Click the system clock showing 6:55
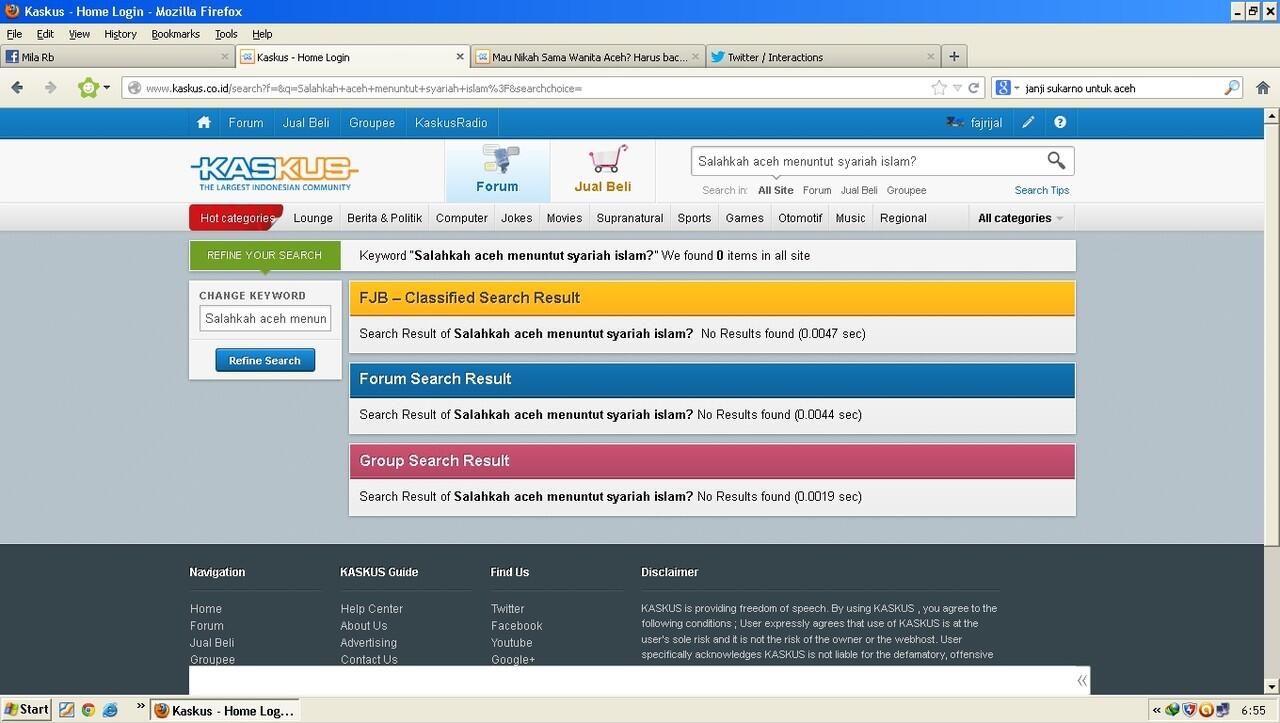The image size is (1280, 723). pyautogui.click(x=1253, y=711)
